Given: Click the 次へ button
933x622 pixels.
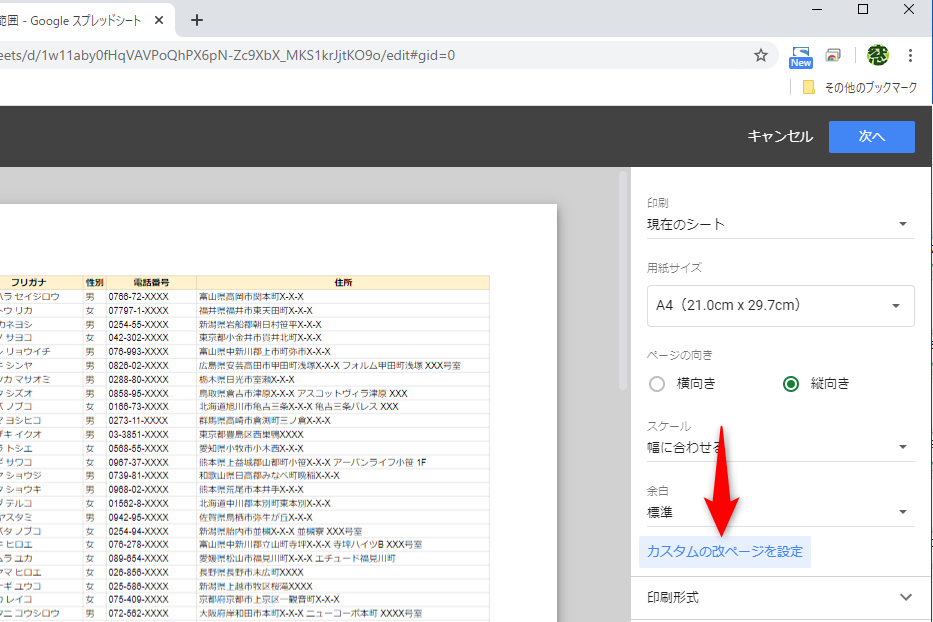Looking at the screenshot, I should pyautogui.click(x=872, y=136).
